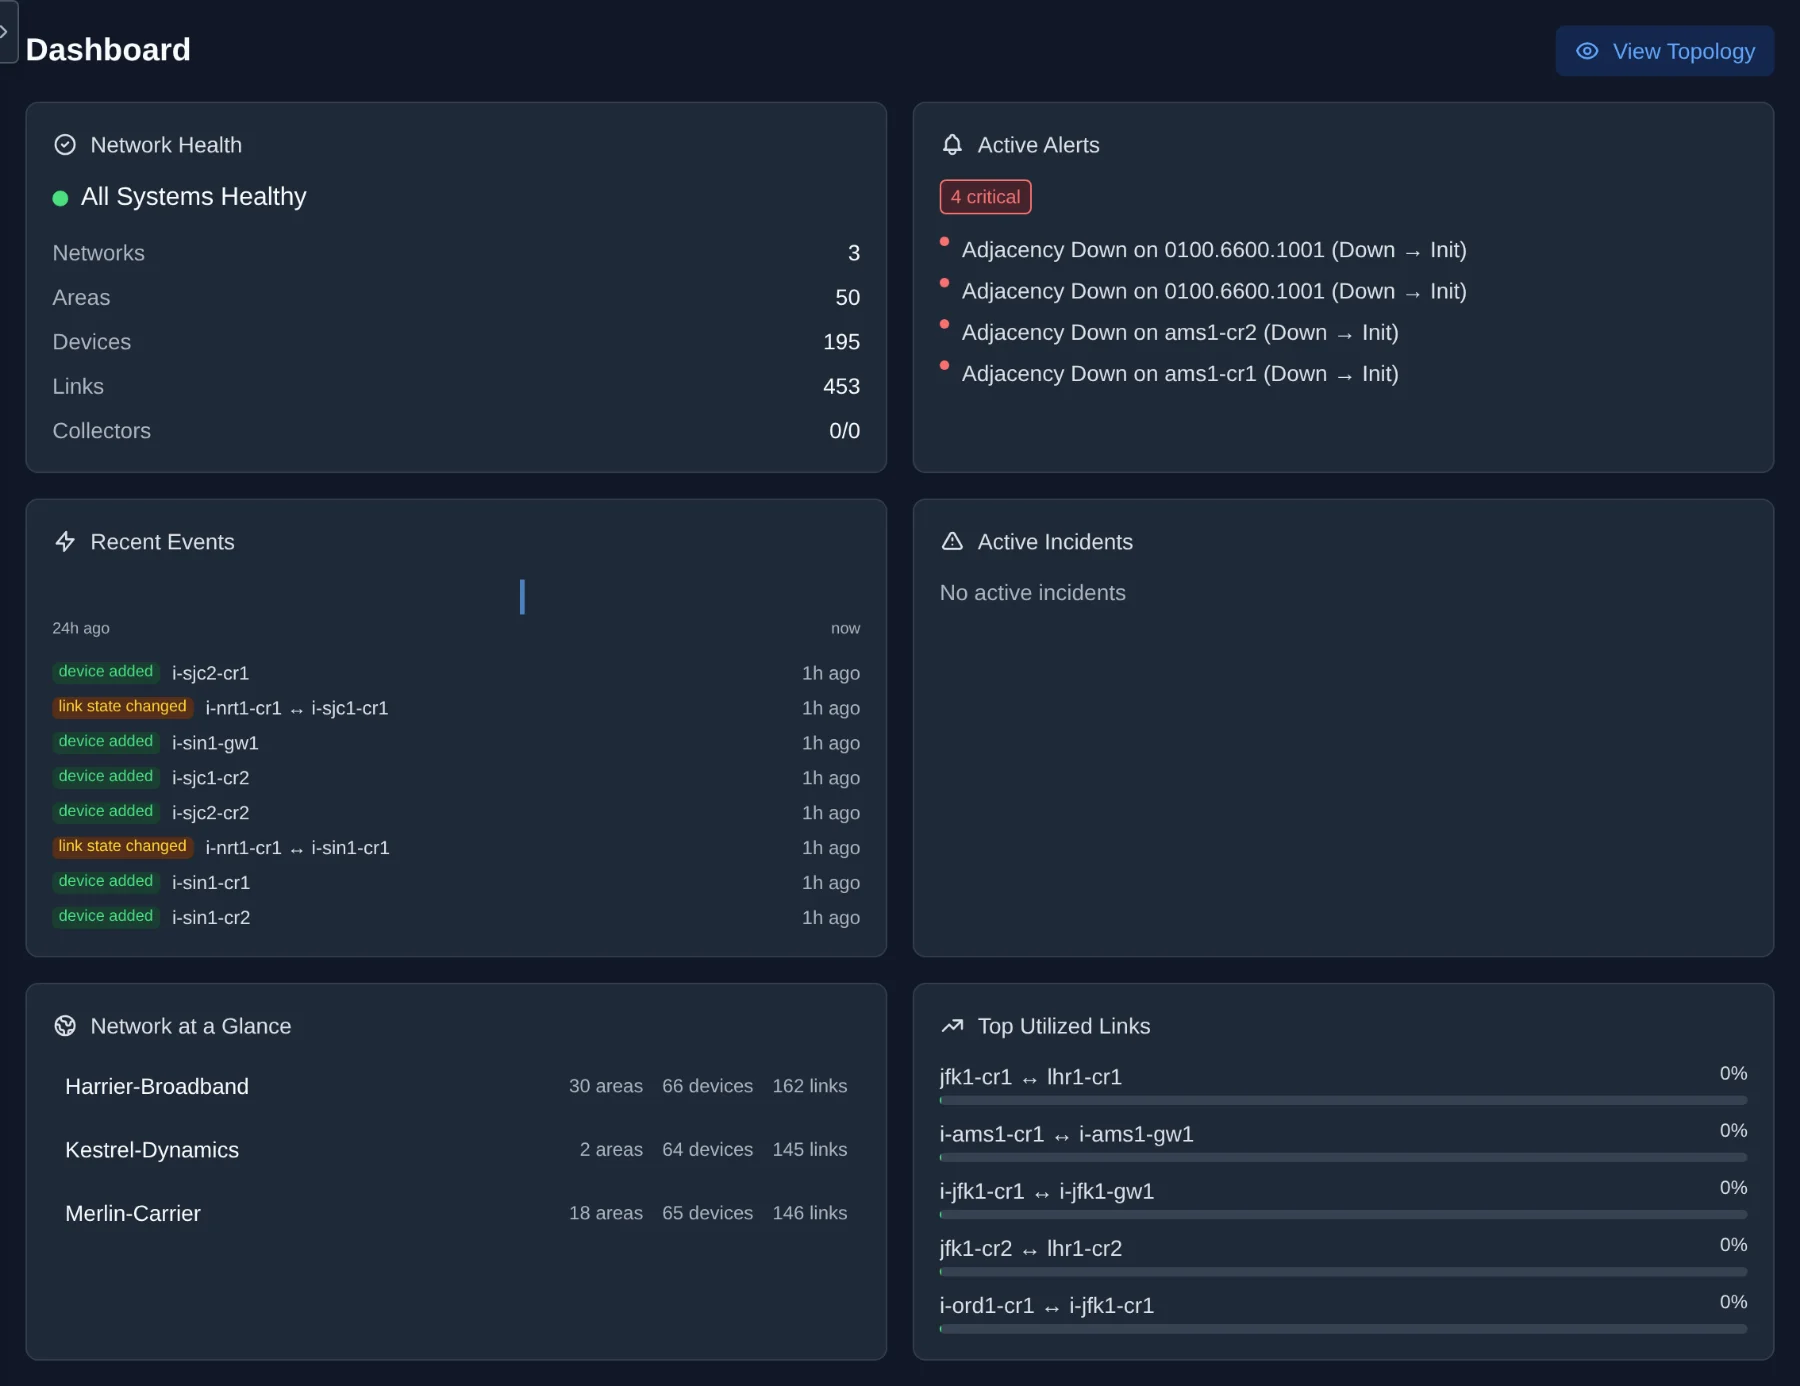Click the blue event bar in timeline
The width and height of the screenshot is (1800, 1386).
pyautogui.click(x=522, y=597)
